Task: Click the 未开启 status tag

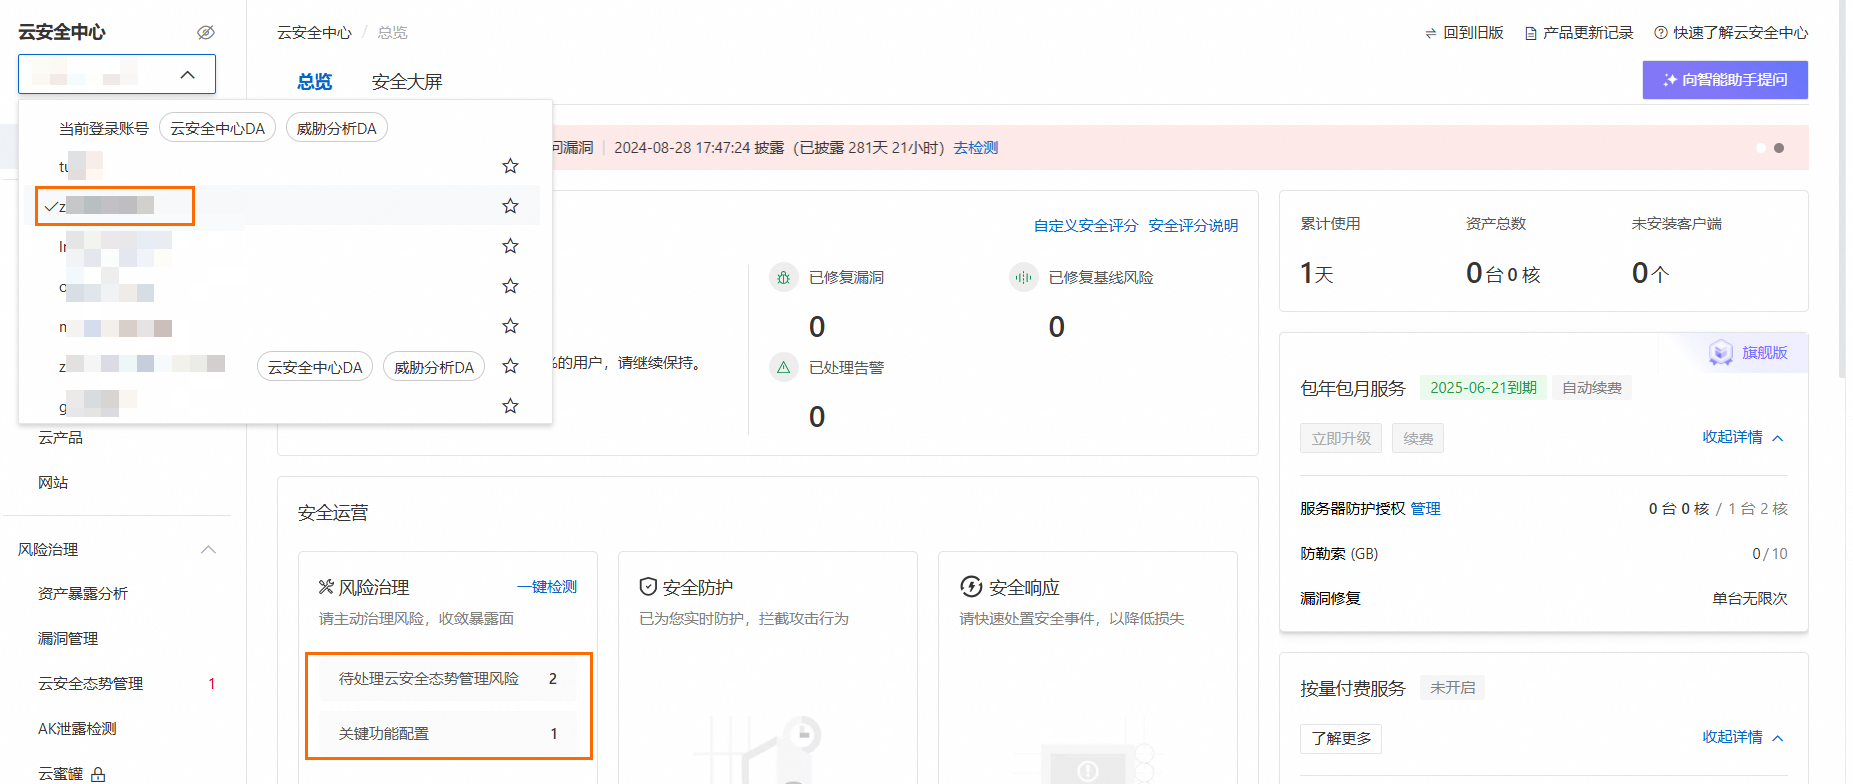Action: point(1452,688)
